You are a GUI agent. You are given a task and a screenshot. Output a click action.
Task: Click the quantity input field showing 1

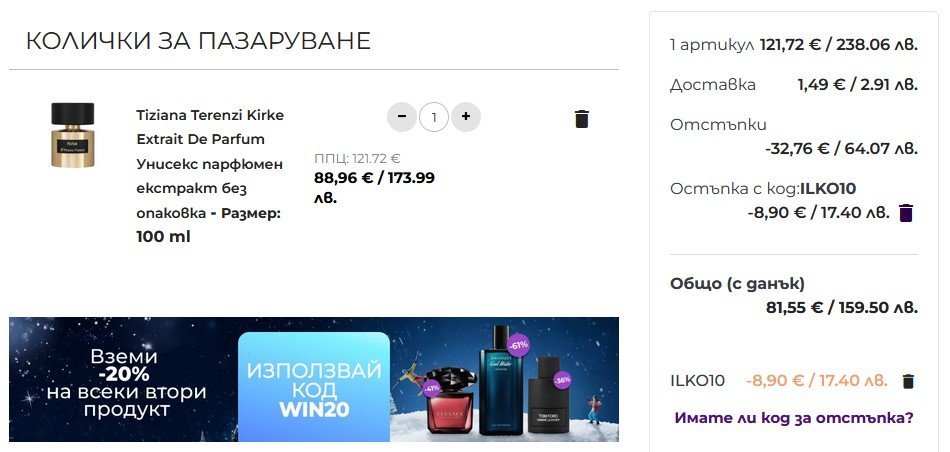[434, 117]
